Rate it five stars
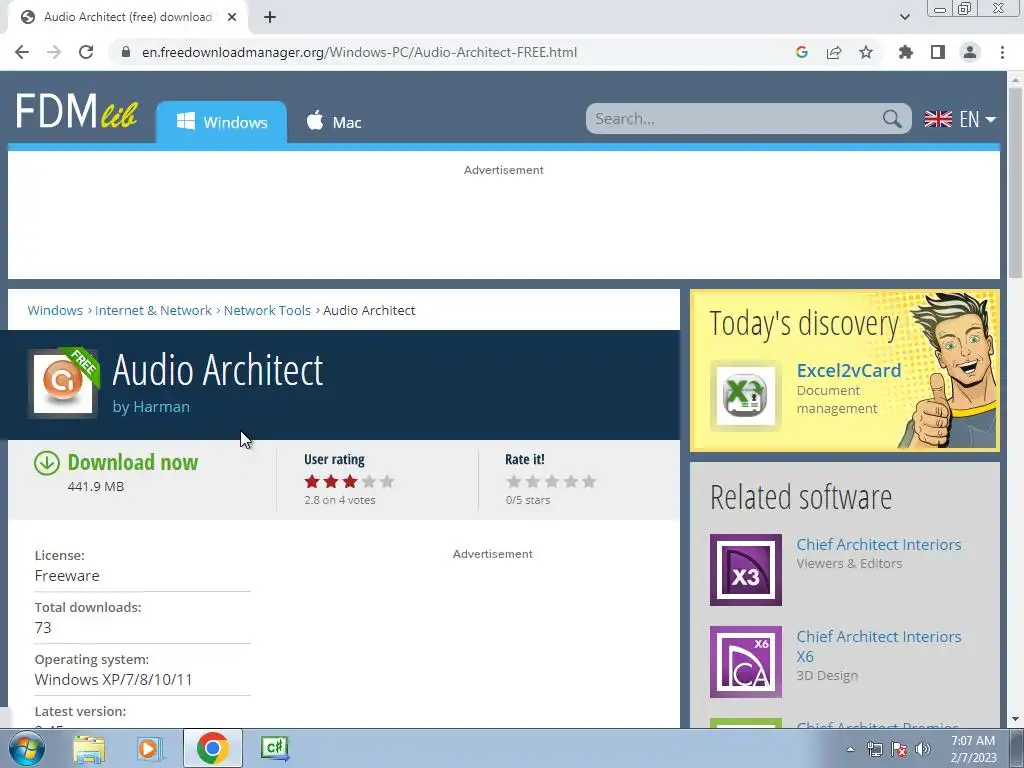 click(x=589, y=482)
